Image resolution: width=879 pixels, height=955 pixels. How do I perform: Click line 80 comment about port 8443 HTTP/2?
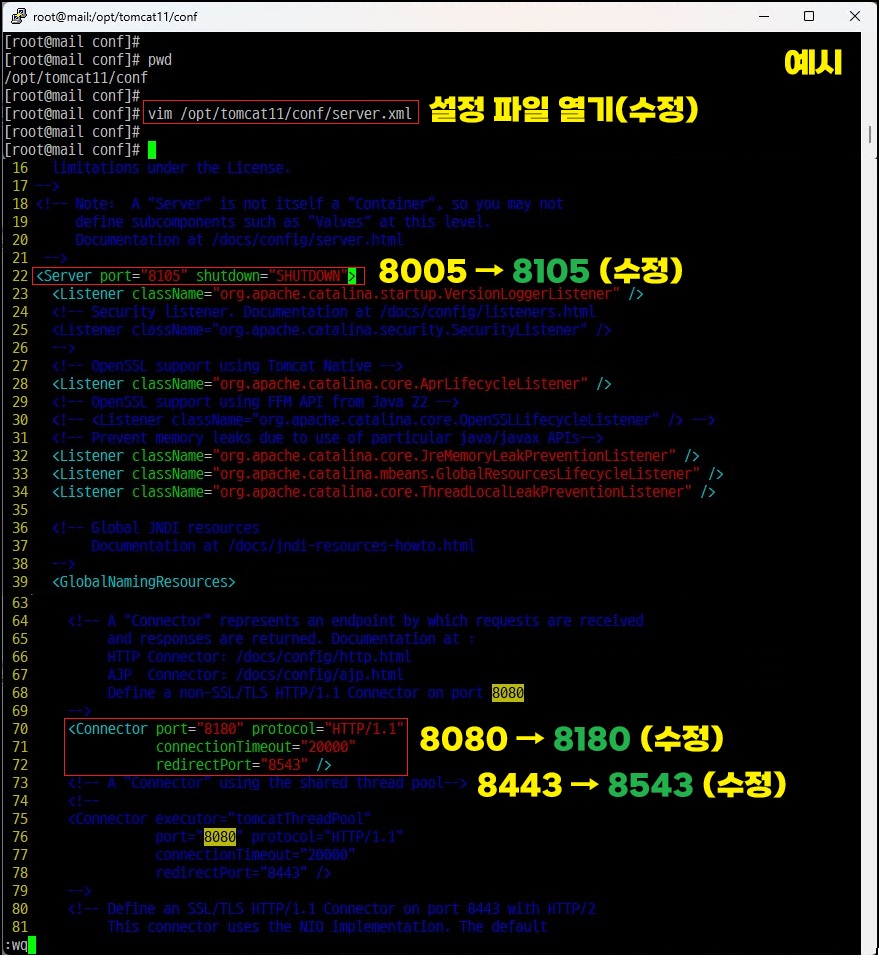click(332, 909)
